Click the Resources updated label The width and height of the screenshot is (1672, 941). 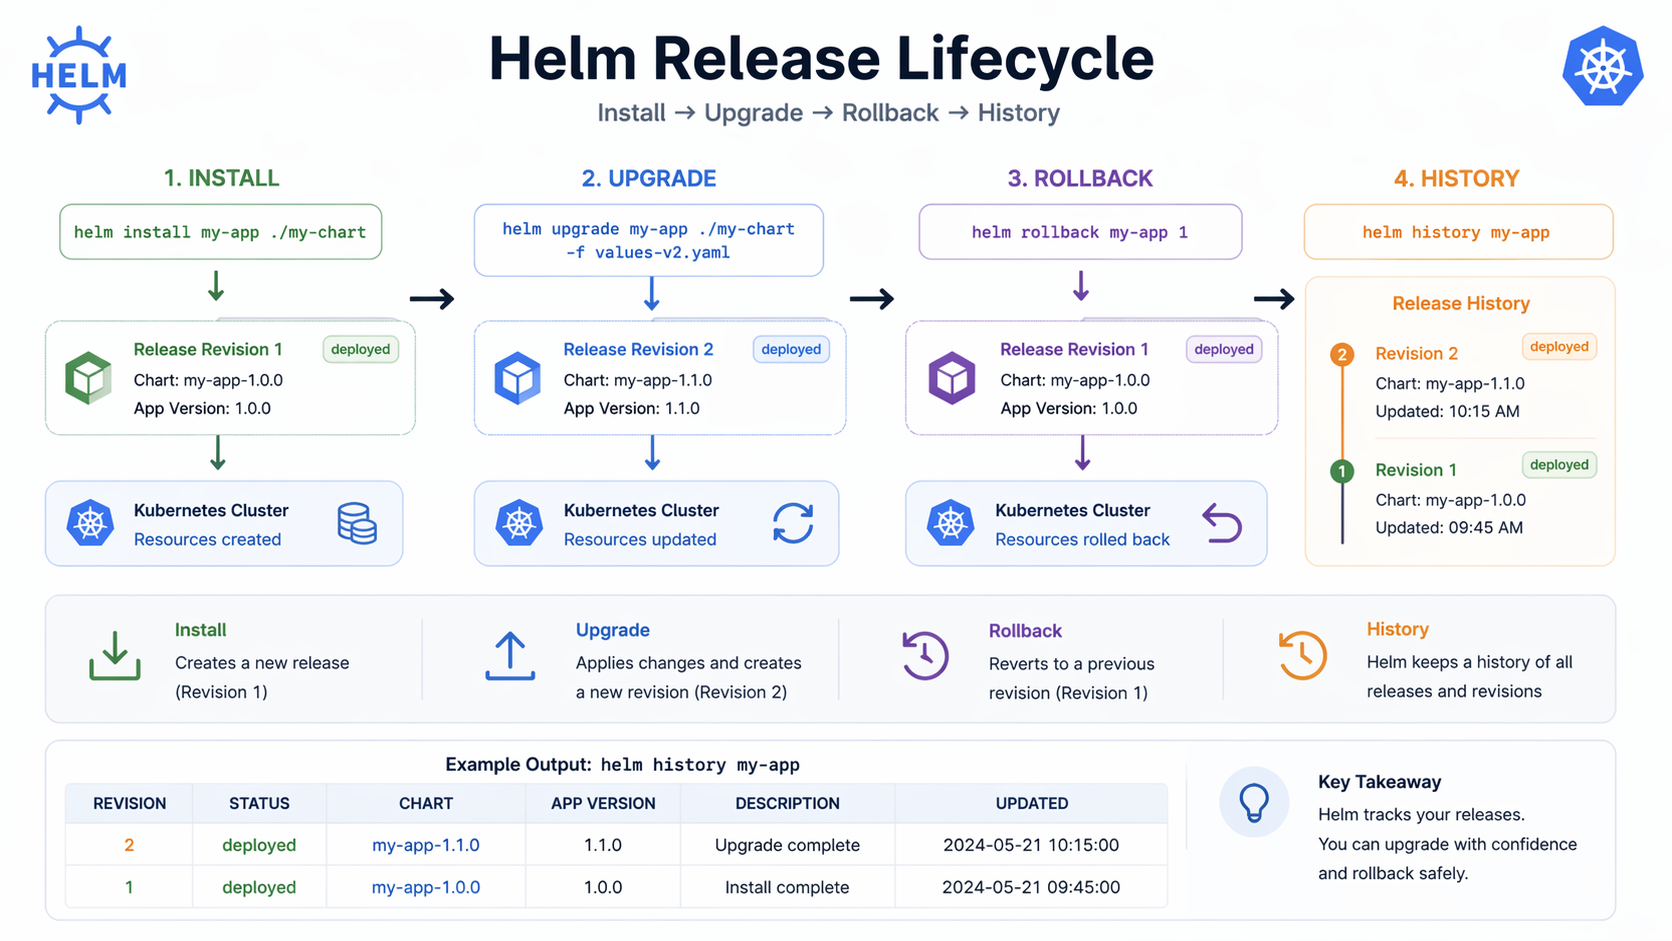pyautogui.click(x=640, y=539)
